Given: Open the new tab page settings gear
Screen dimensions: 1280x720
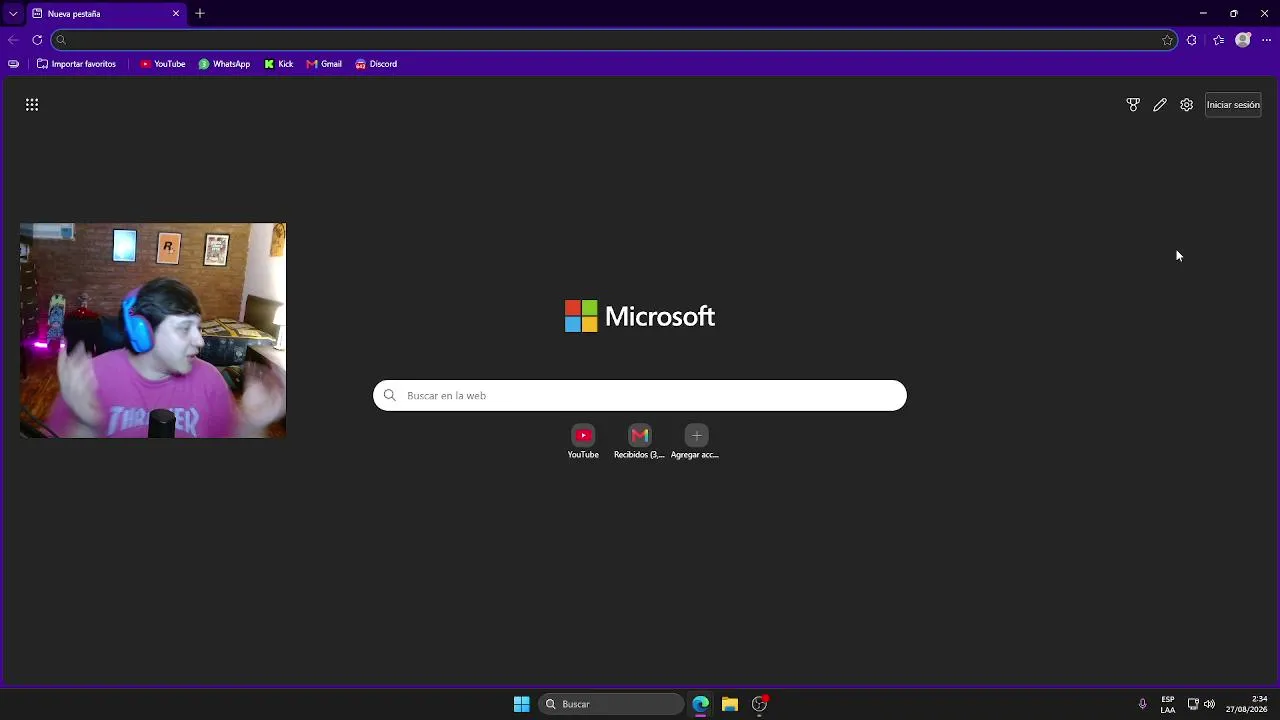Looking at the screenshot, I should (1186, 105).
